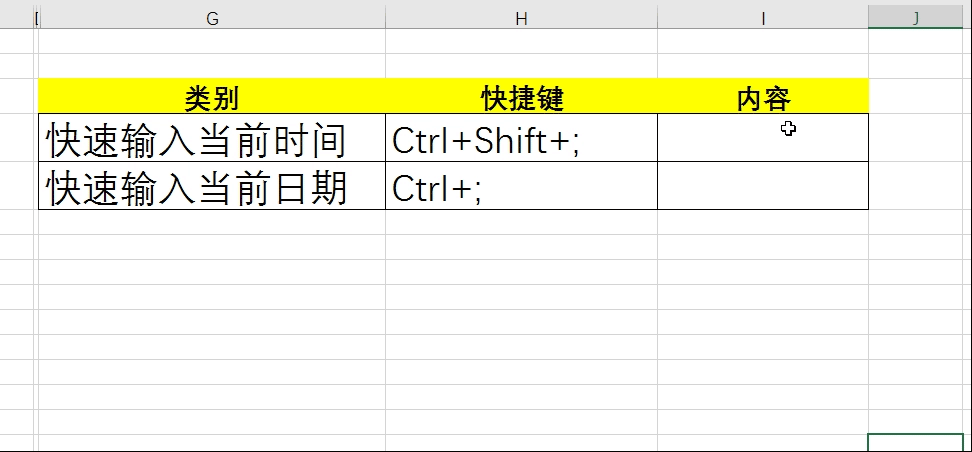Click empty 内容 cell for current time

(763, 138)
